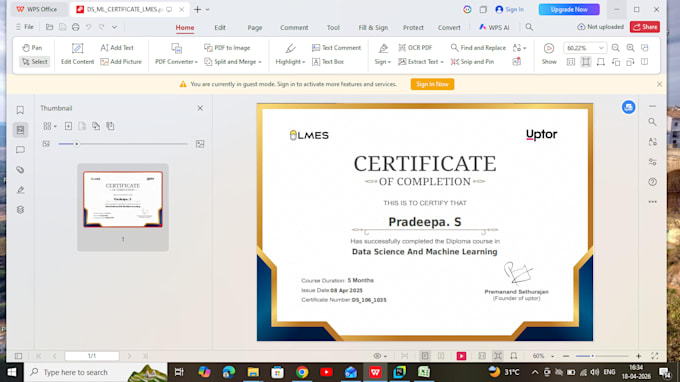Click red play slideshow button in status bar

tap(461, 356)
